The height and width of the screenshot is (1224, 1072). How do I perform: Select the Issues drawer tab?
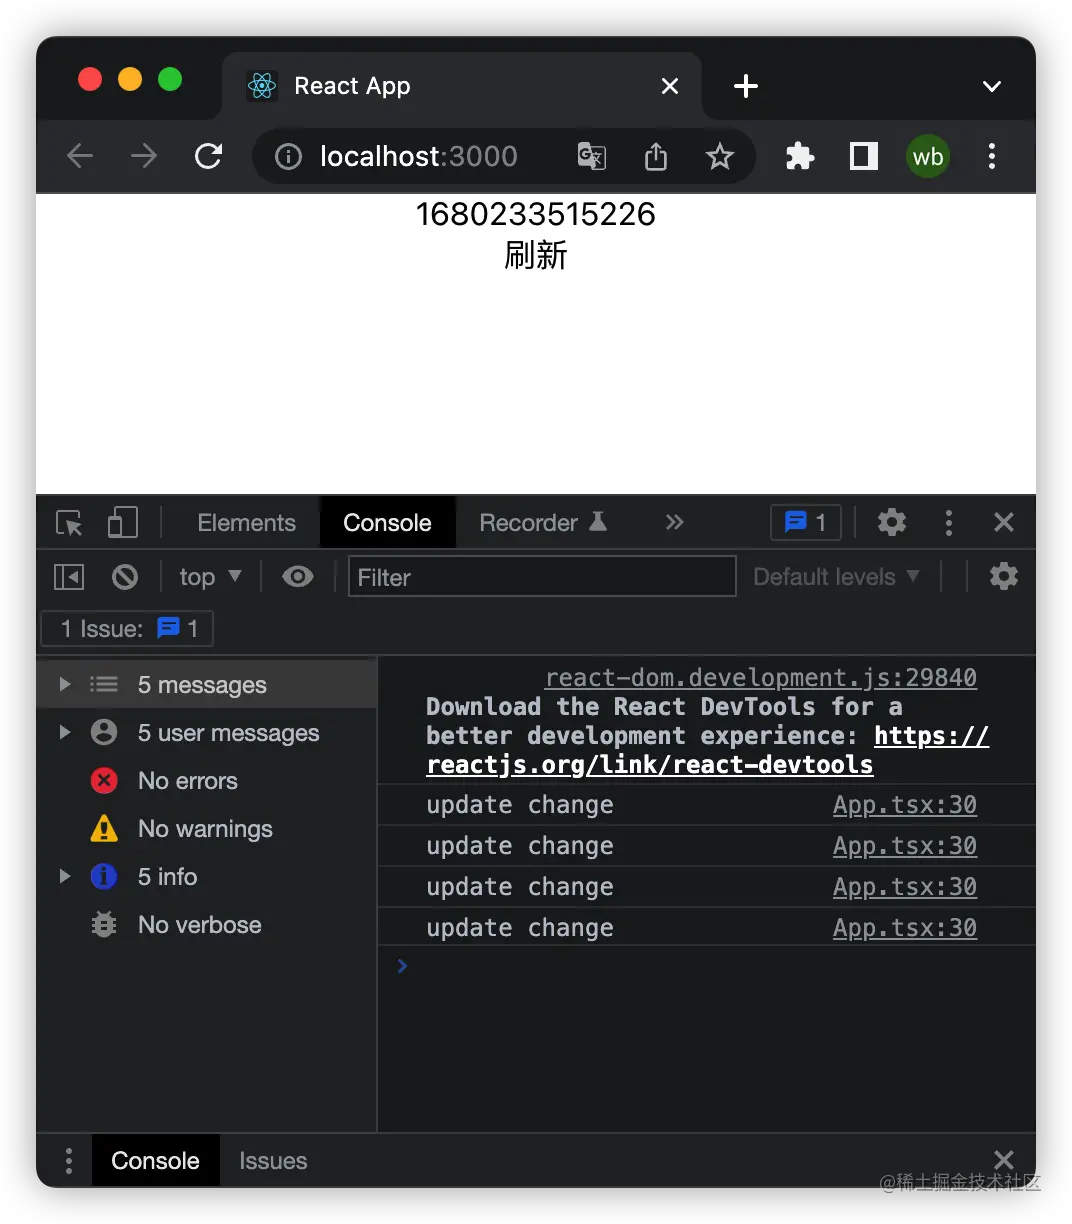tap(273, 1161)
